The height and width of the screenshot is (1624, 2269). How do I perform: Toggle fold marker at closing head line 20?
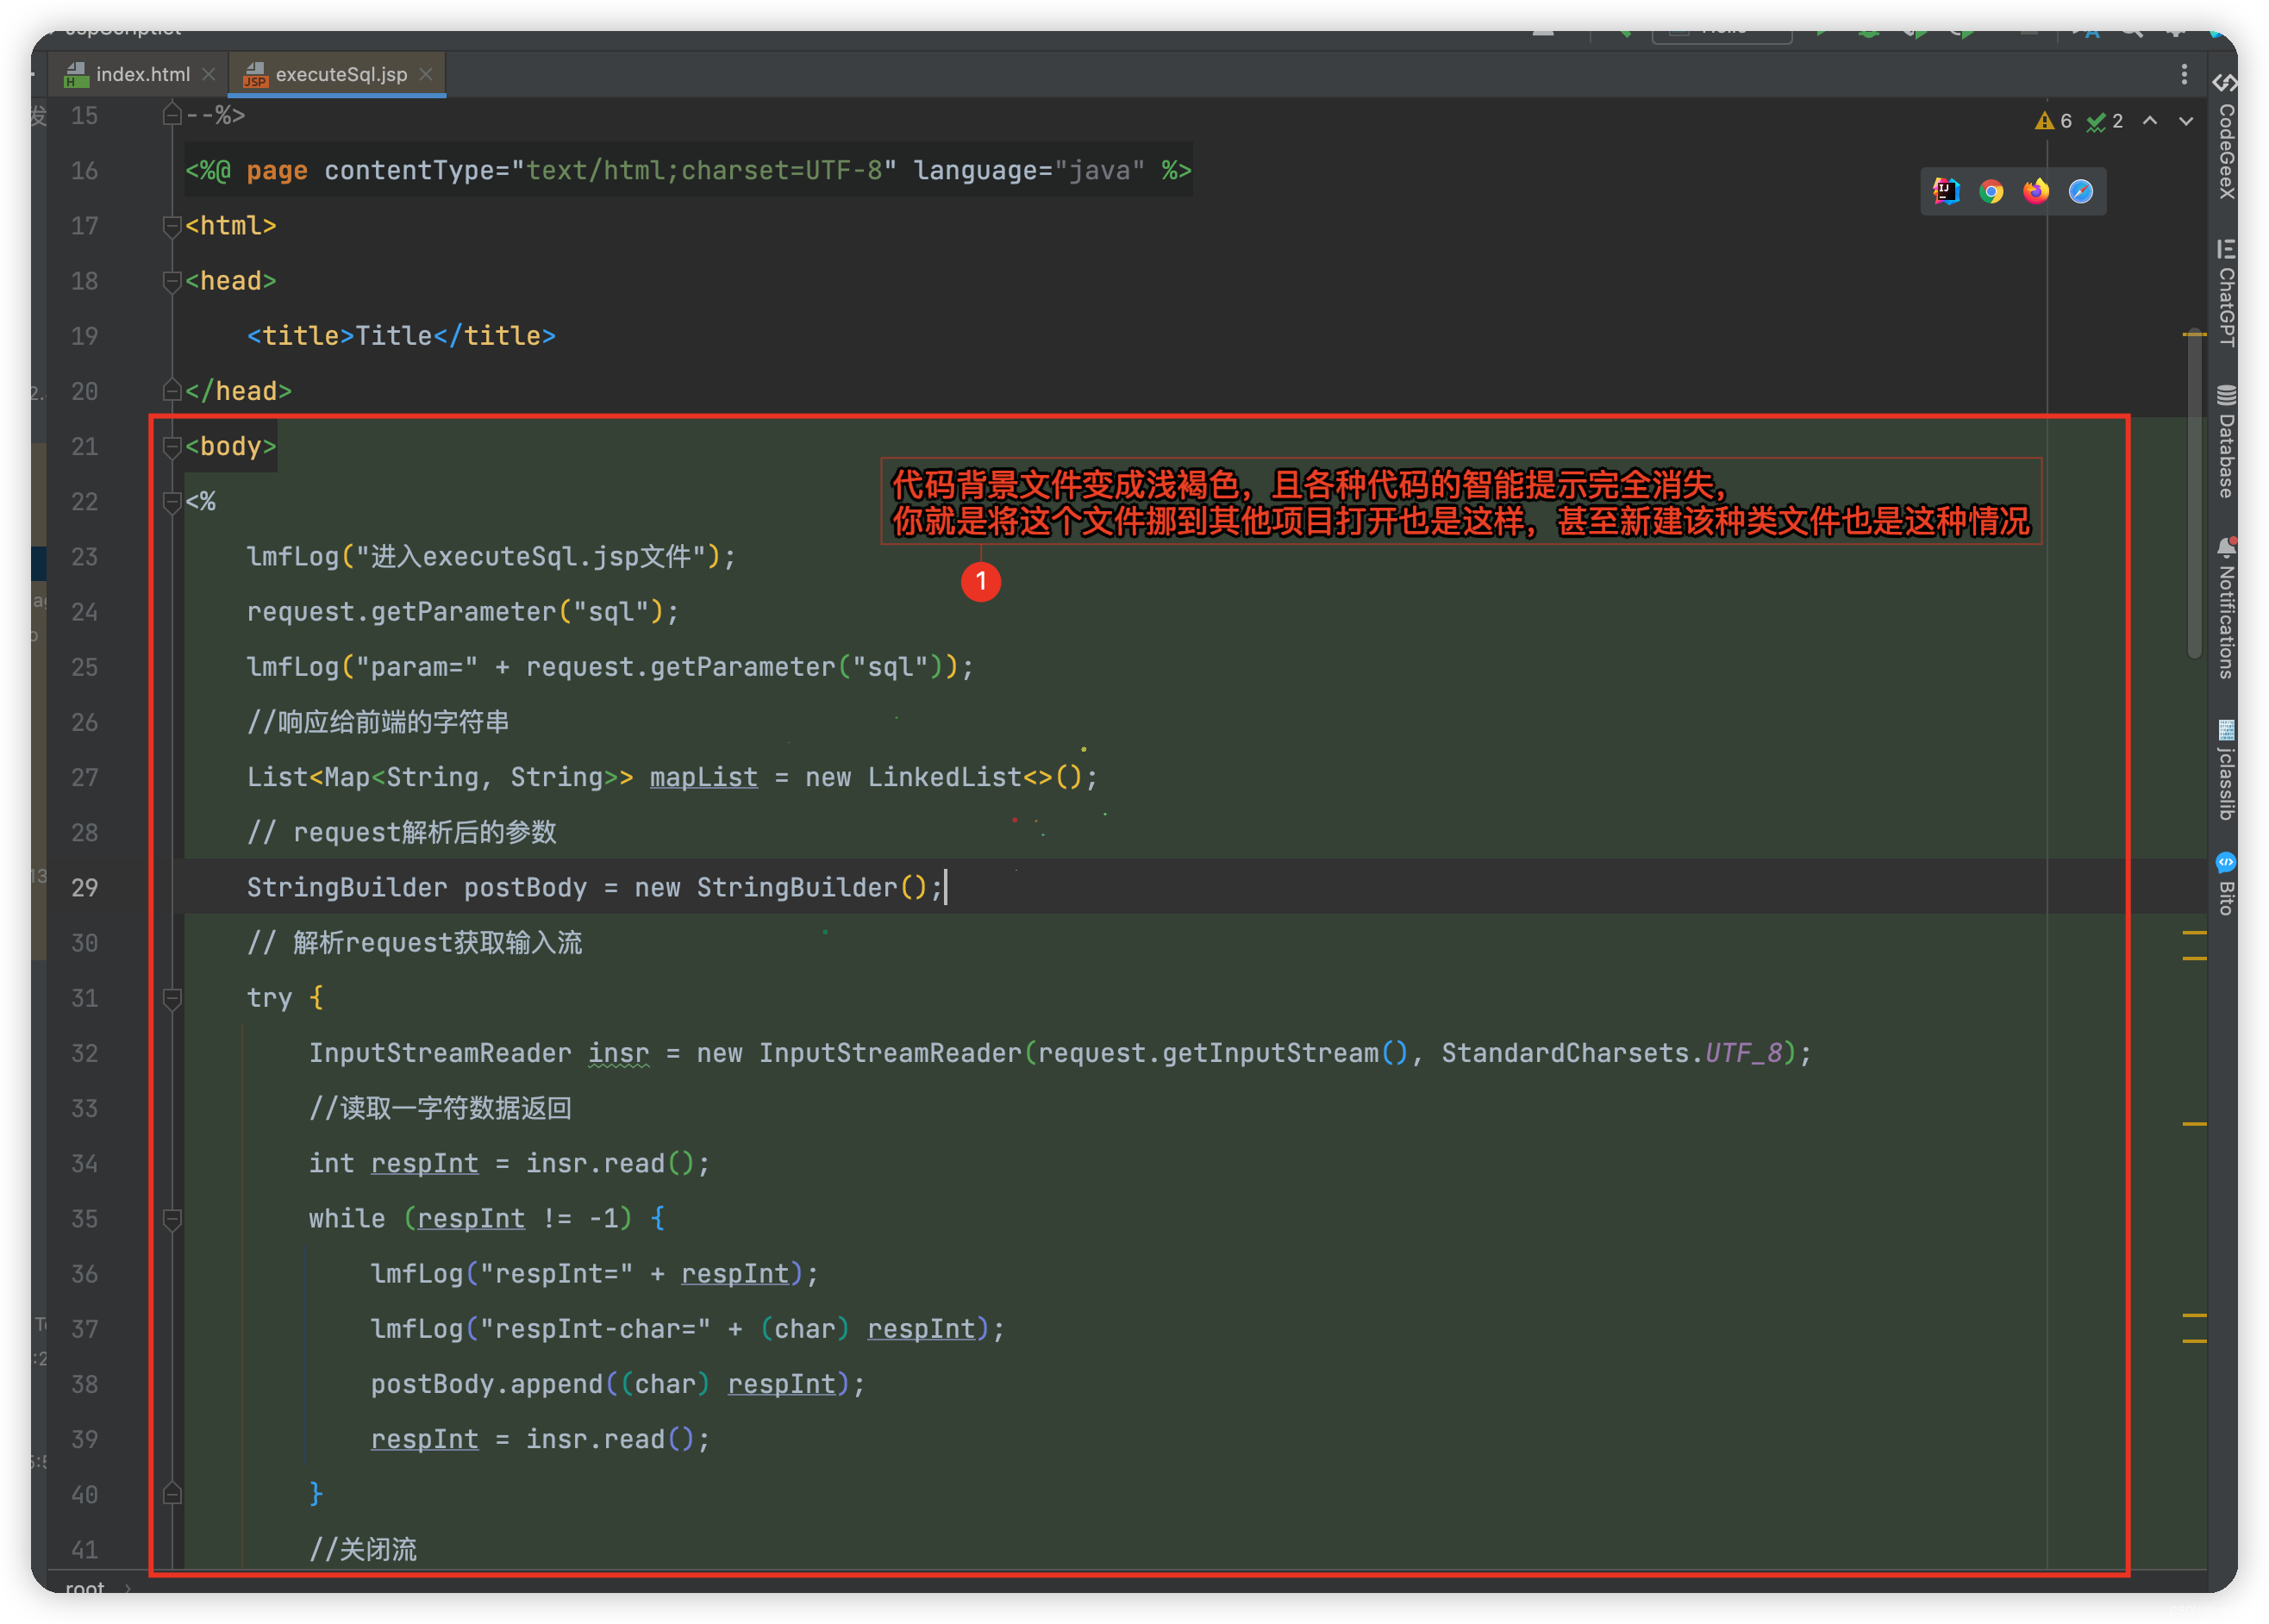(x=172, y=391)
